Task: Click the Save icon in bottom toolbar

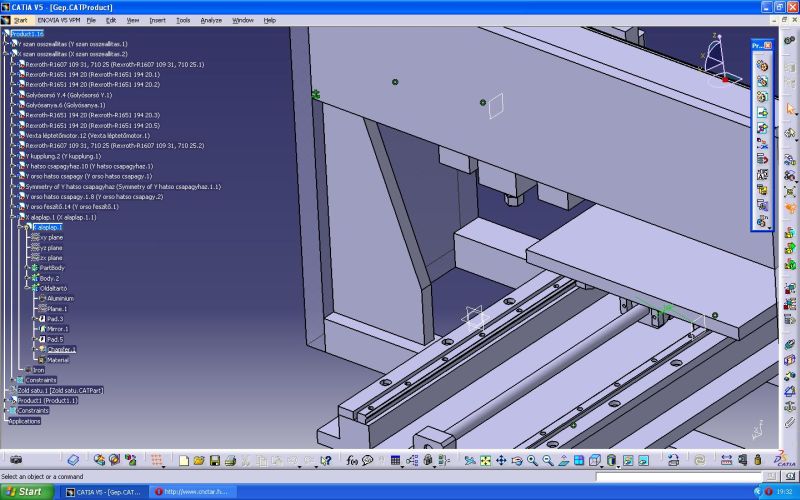Action: (x=214, y=460)
